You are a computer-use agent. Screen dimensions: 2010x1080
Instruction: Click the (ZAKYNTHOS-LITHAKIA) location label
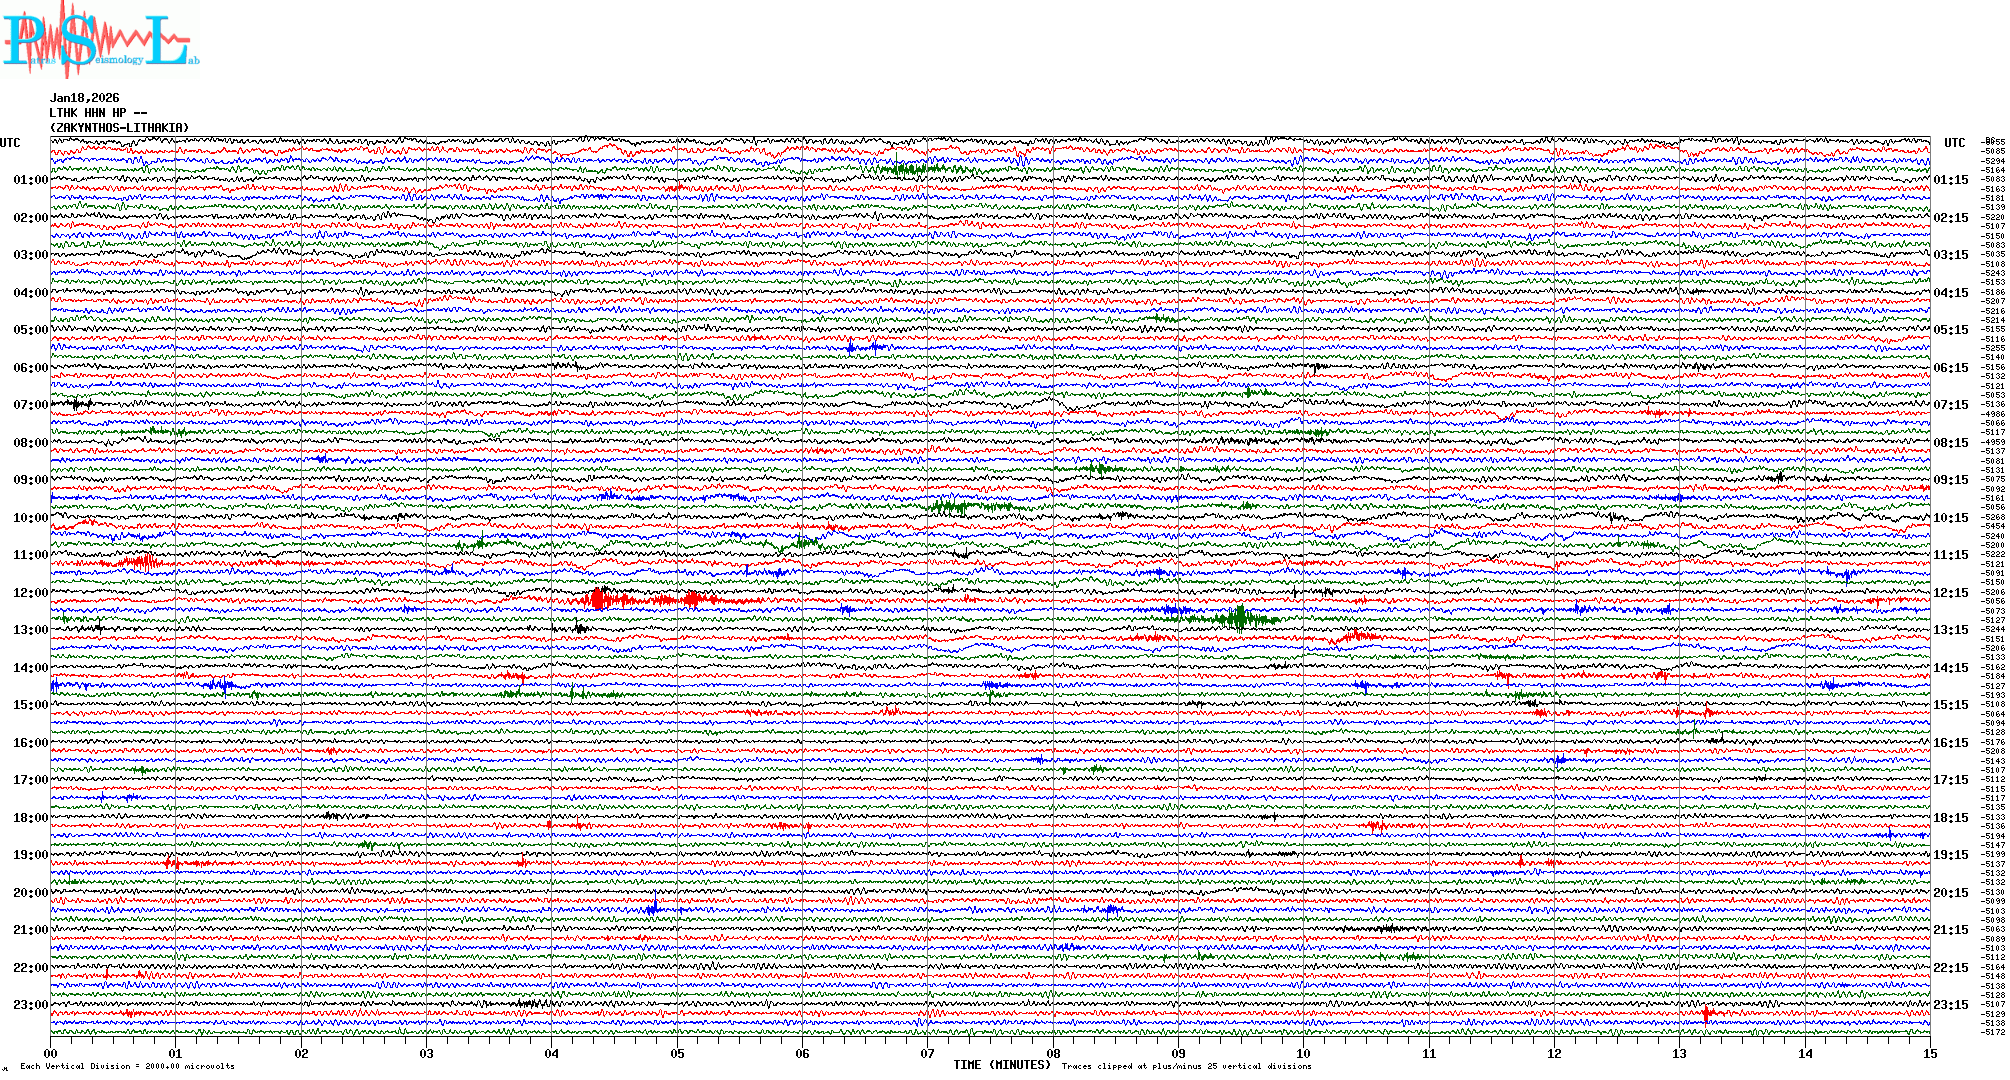(119, 128)
